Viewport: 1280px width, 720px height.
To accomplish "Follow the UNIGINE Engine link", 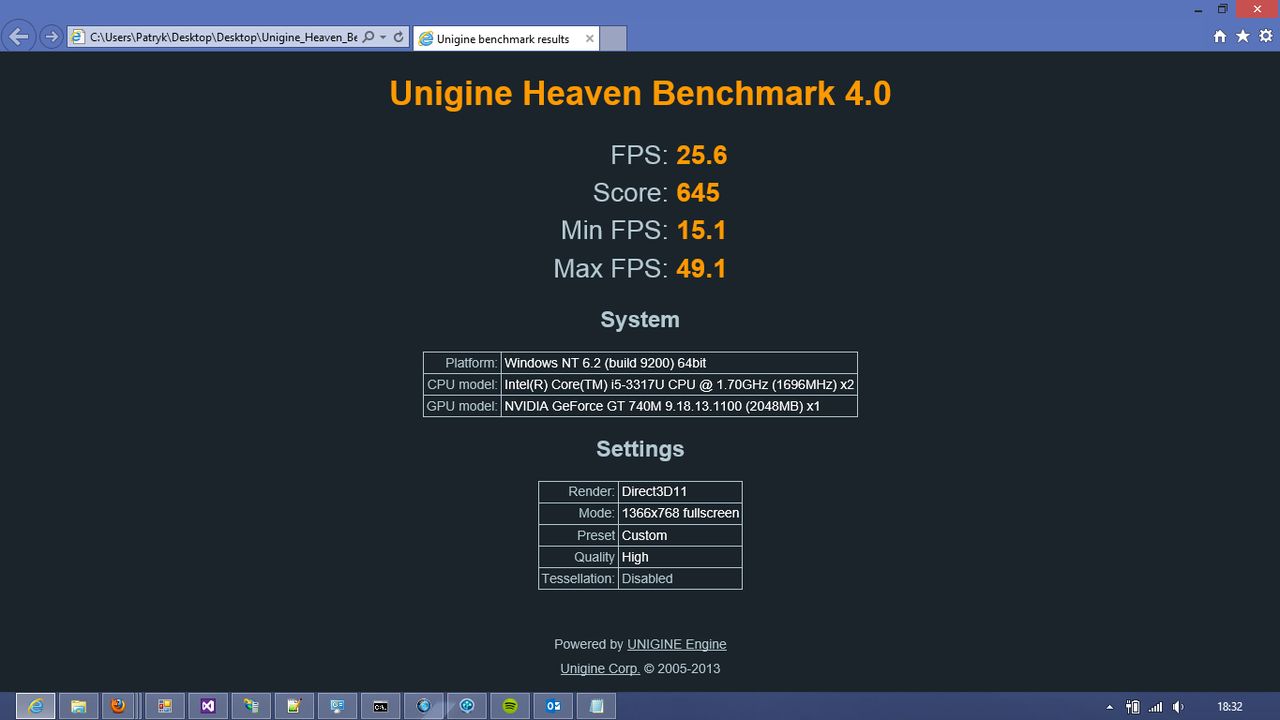I will click(x=676, y=644).
